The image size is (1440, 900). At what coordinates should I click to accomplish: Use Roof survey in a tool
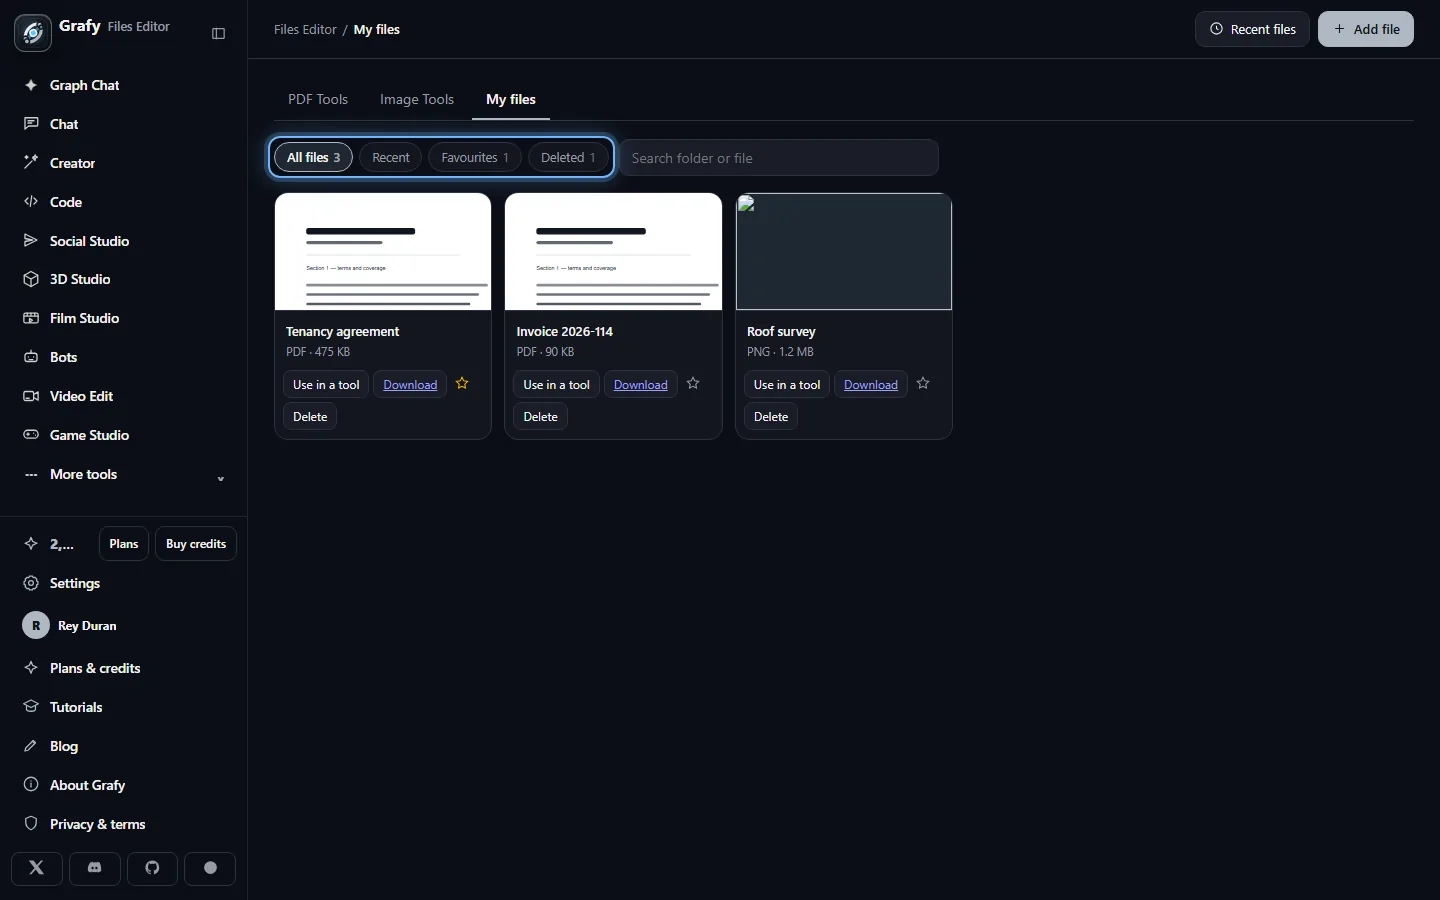click(x=787, y=385)
